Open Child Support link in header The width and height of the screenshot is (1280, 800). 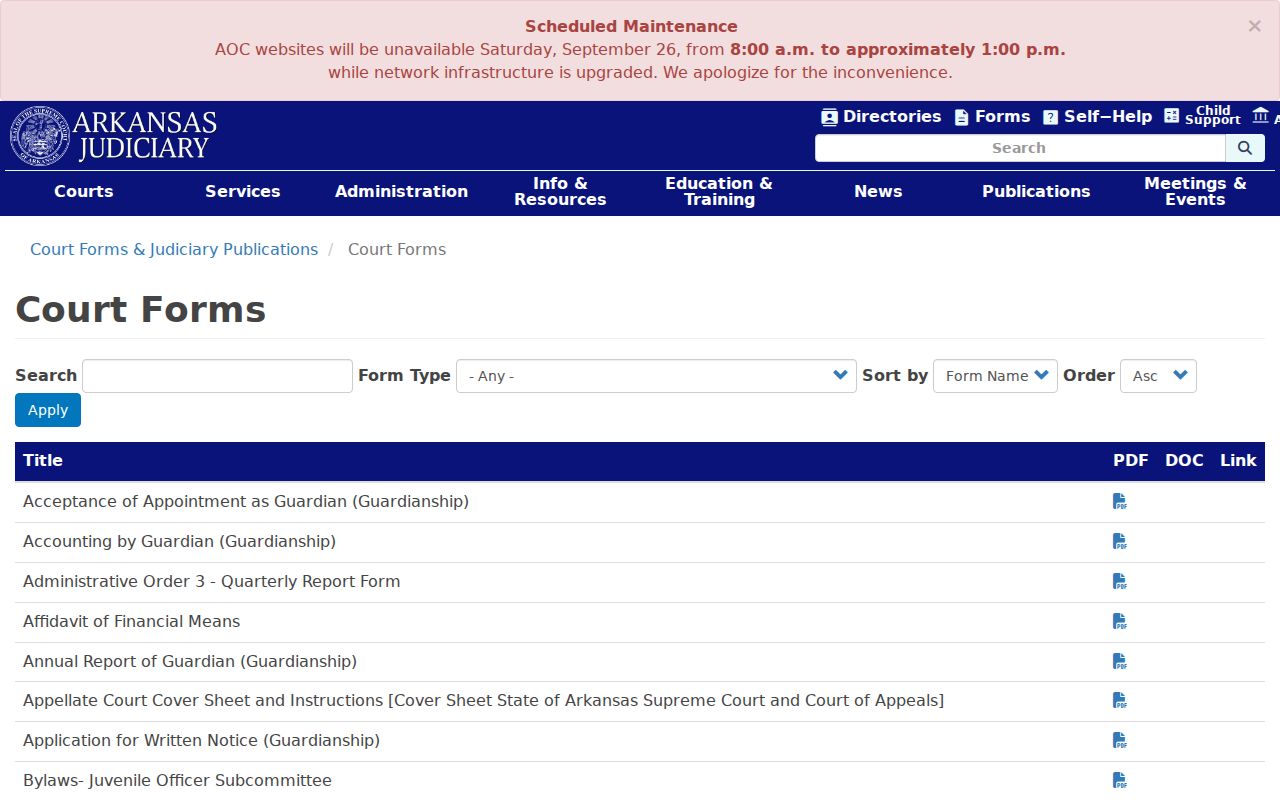click(1203, 116)
